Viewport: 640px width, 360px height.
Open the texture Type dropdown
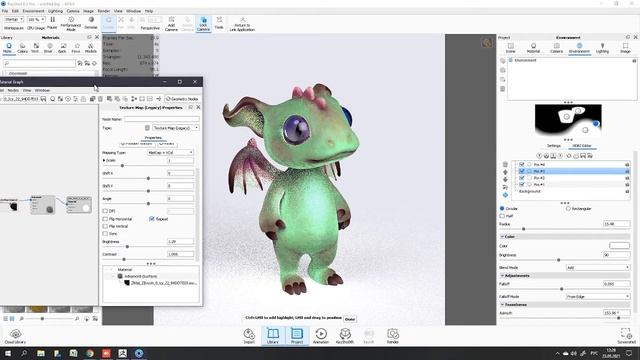click(176, 128)
